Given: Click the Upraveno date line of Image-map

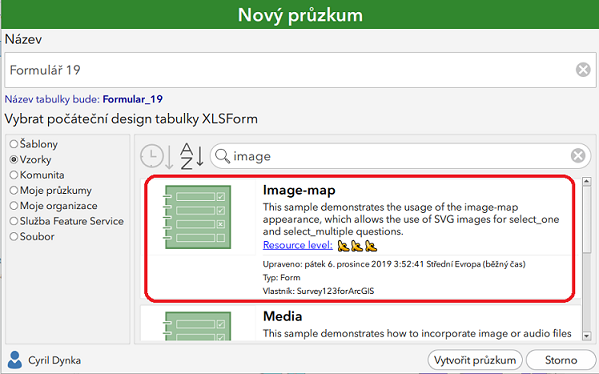Looking at the screenshot, I should coord(394,264).
